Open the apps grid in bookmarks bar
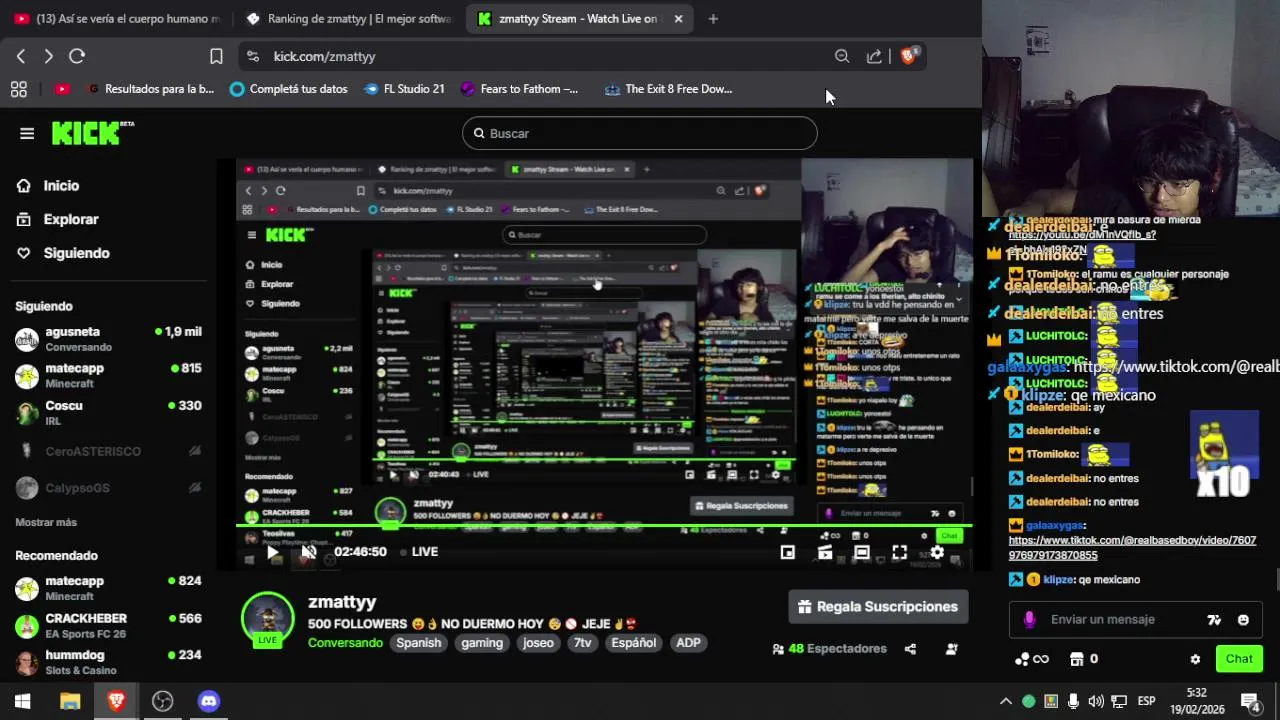Viewport: 1280px width, 720px height. tap(18, 89)
